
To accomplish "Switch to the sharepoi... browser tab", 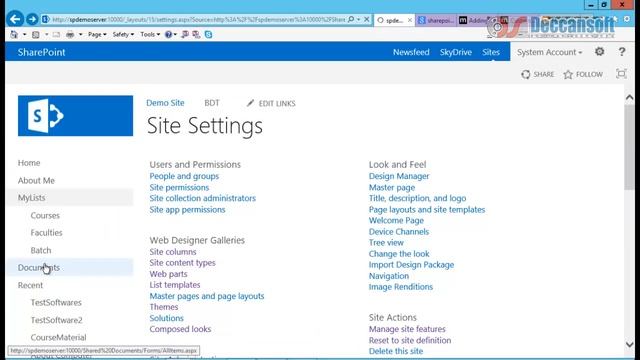I will point(436,20).
